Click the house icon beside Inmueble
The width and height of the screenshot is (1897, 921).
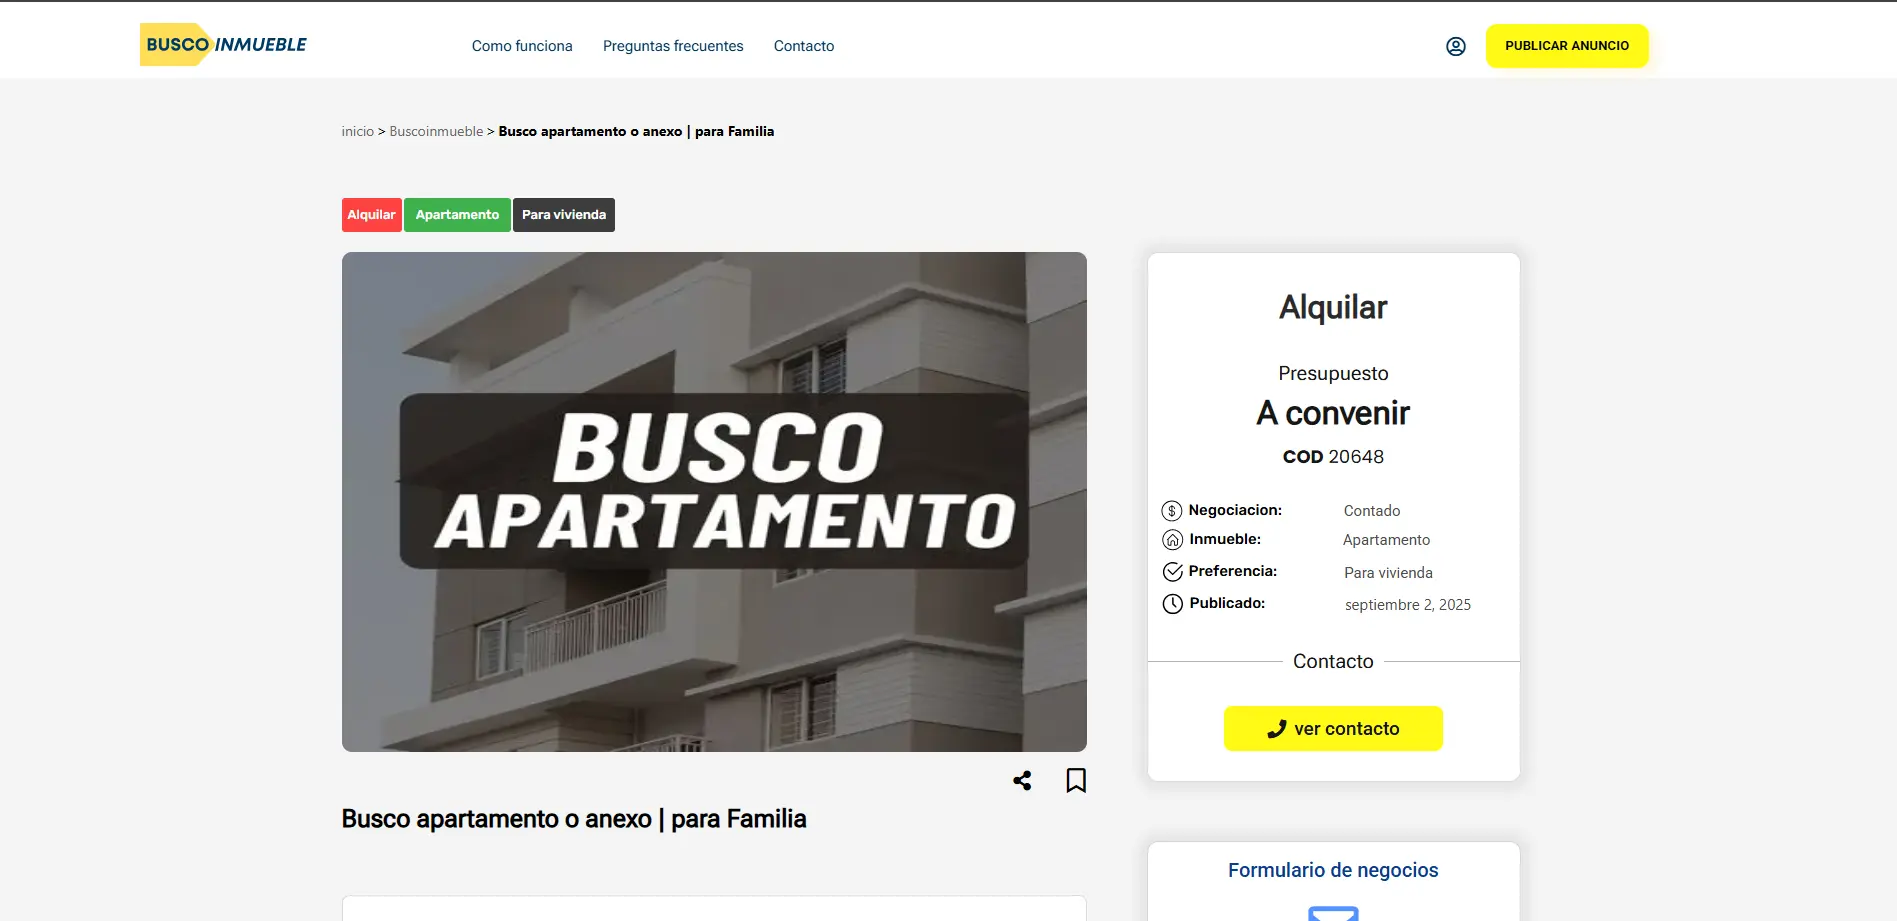point(1172,540)
